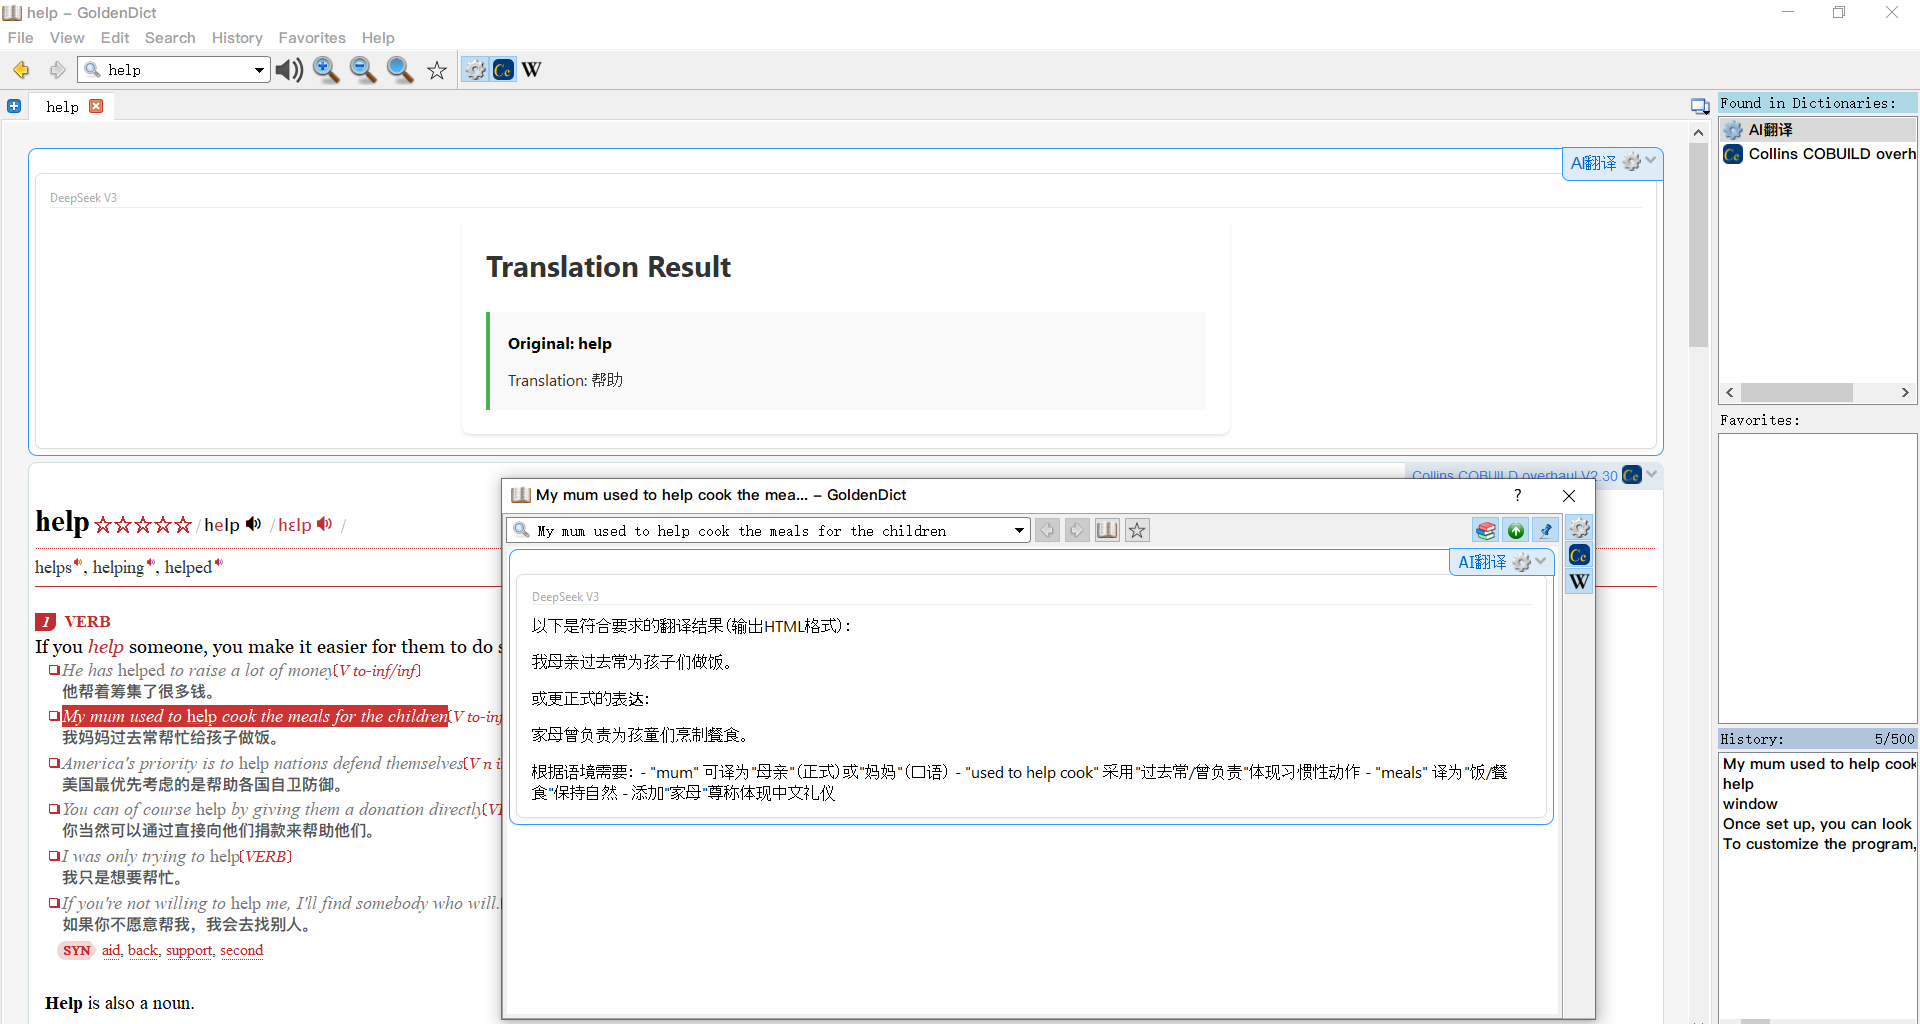Zoom in using the magnifier plus icon

(x=326, y=70)
